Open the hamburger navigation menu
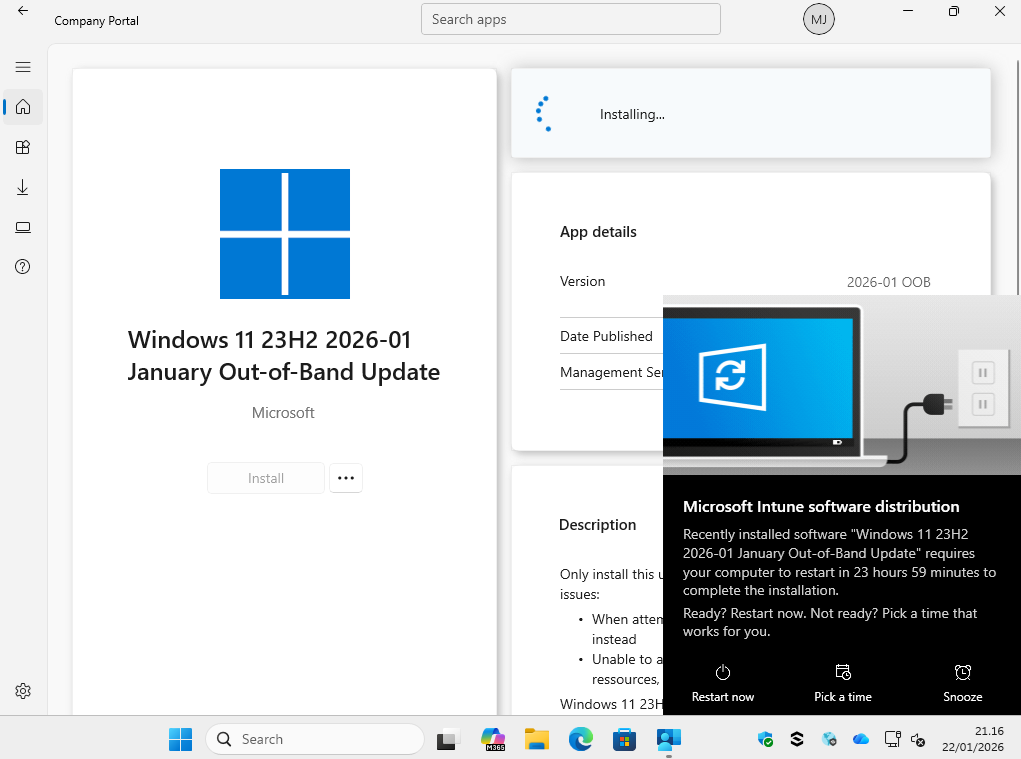The image size is (1021, 759). pyautogui.click(x=23, y=67)
